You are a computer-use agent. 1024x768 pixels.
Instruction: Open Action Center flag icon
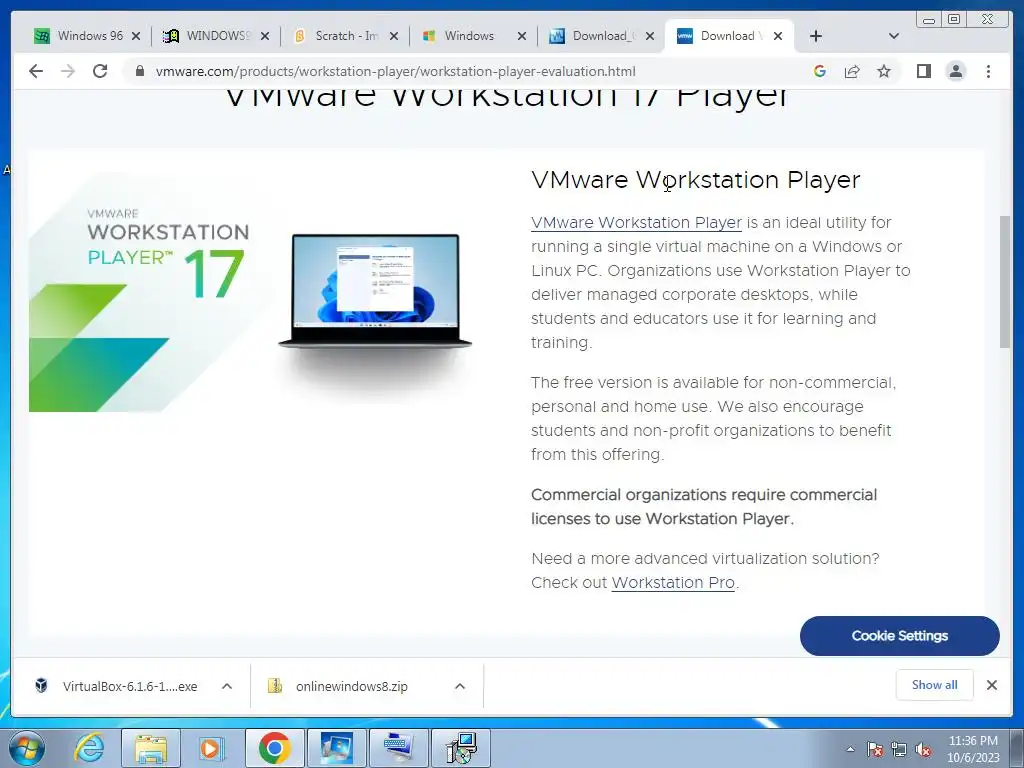[x=875, y=749]
